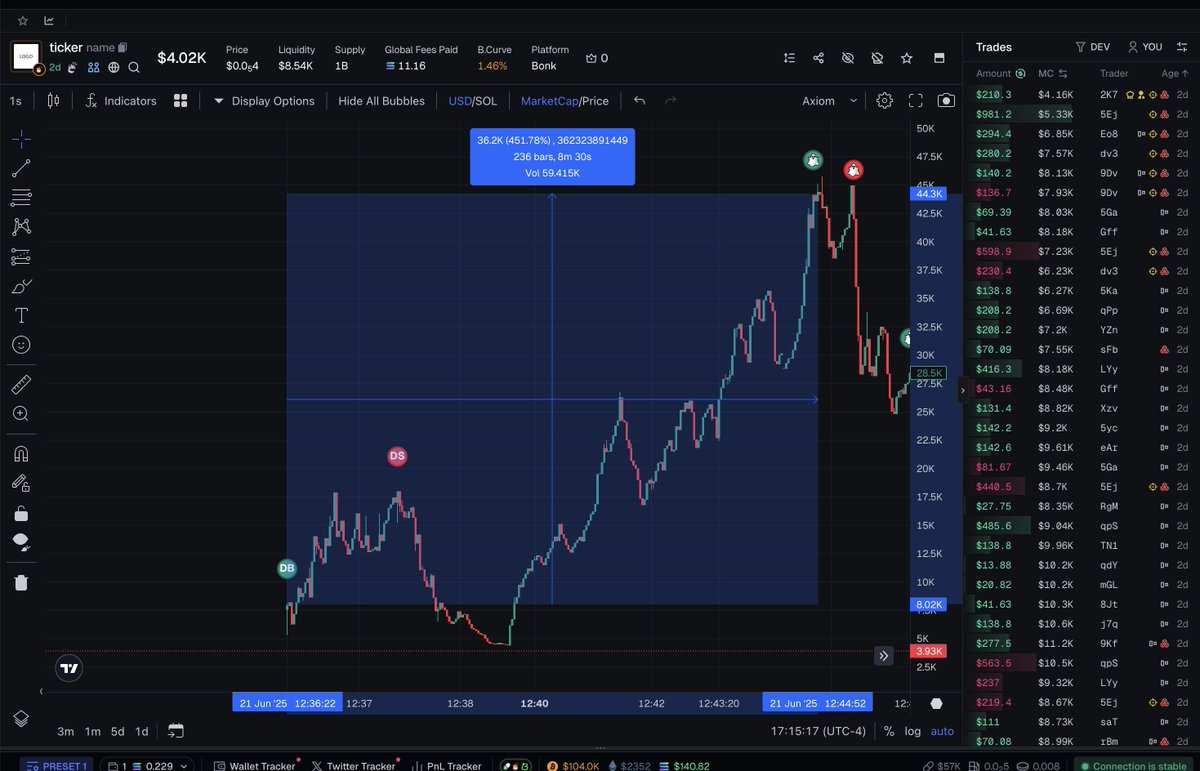Select the brush drawing tool
Viewport: 1200px width, 771px height.
click(x=21, y=286)
